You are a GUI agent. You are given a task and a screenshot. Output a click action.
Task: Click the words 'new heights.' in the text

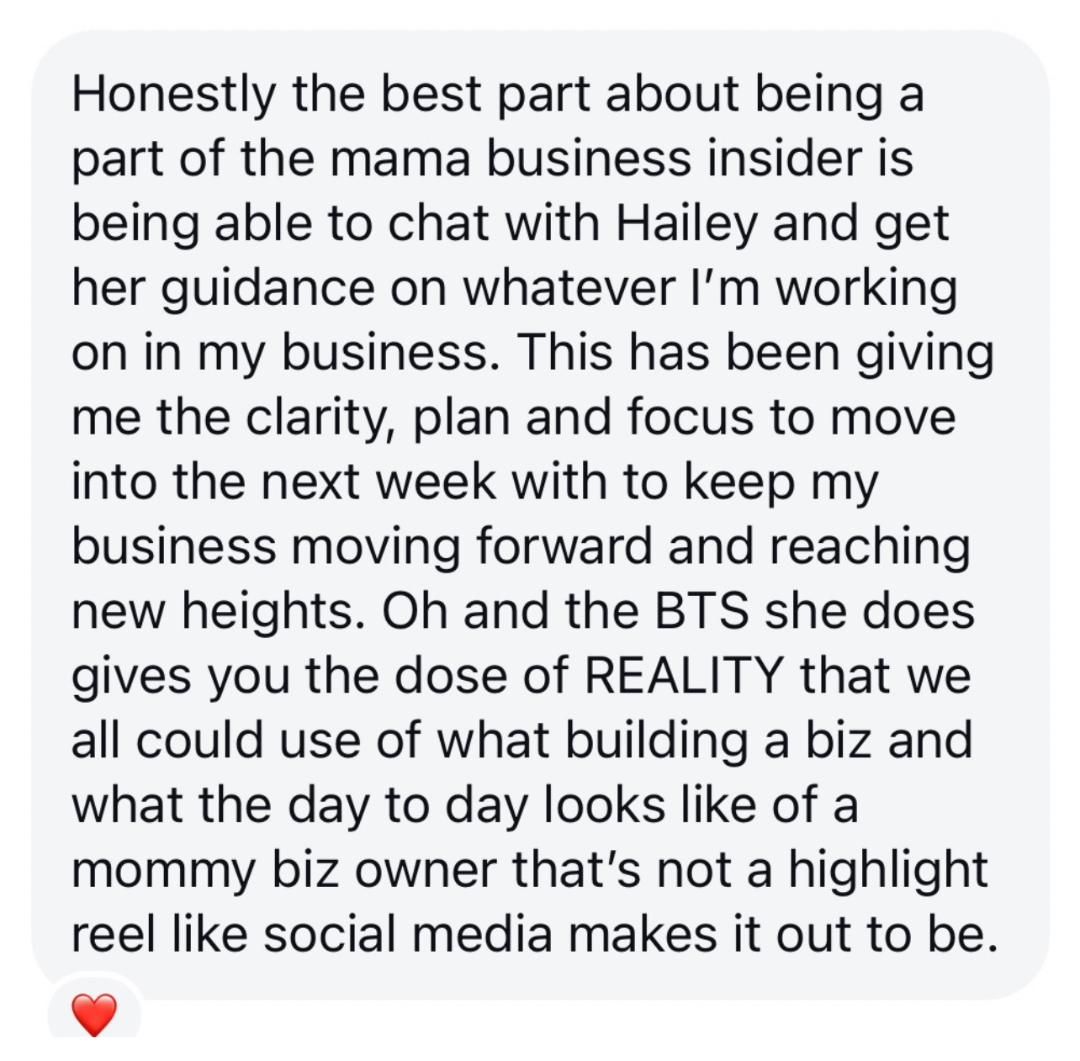(x=218, y=611)
